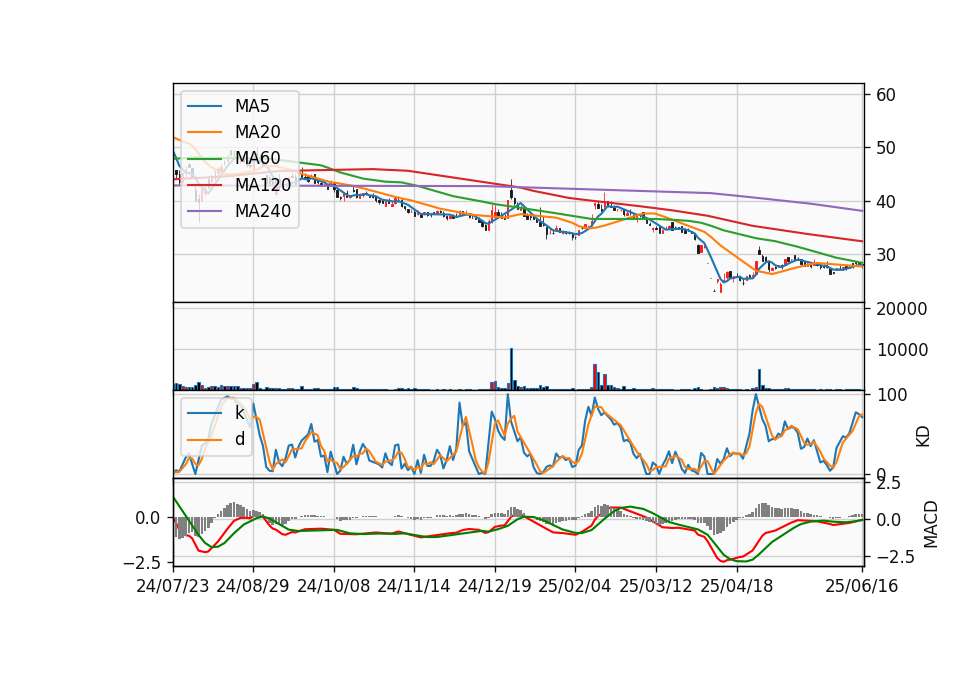
Task: Click the price axis value 50
Action: click(x=886, y=148)
